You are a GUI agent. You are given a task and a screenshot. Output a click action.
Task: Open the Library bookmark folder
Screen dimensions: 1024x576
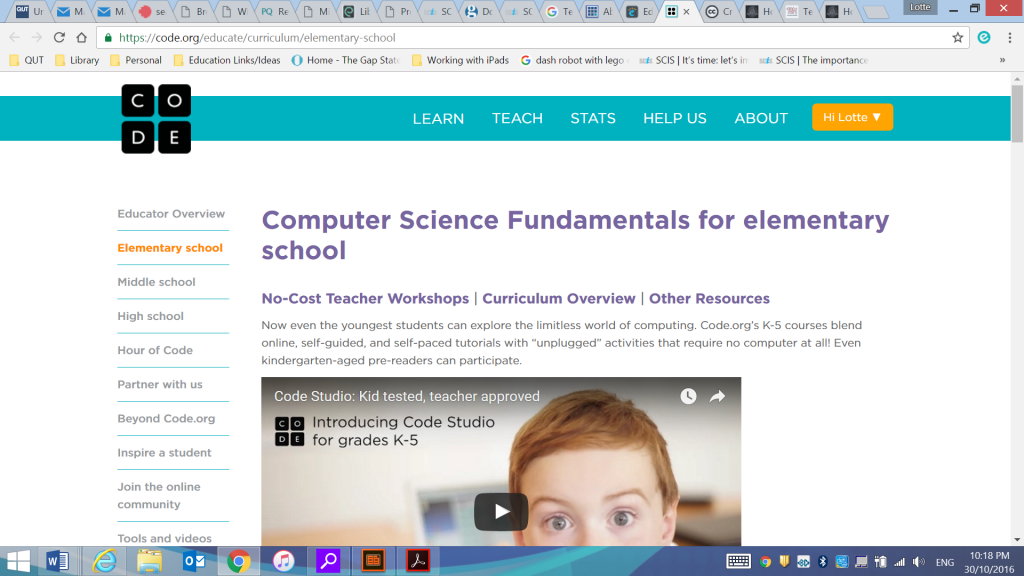77,60
